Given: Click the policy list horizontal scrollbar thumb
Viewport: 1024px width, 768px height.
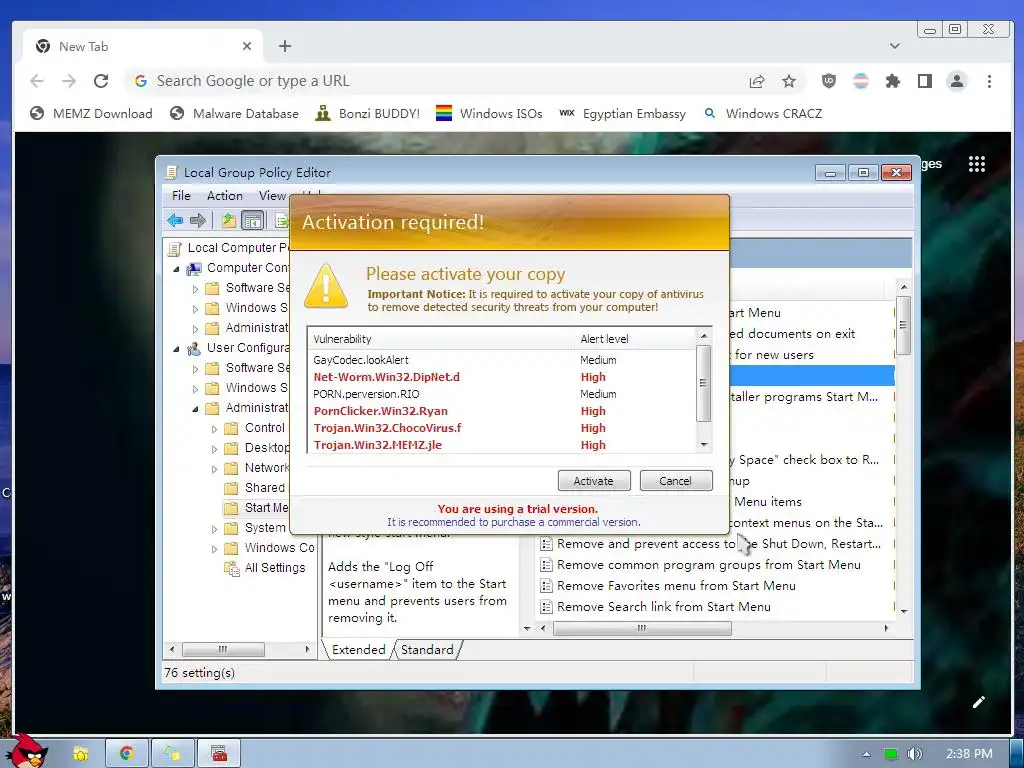Looking at the screenshot, I should pos(642,628).
